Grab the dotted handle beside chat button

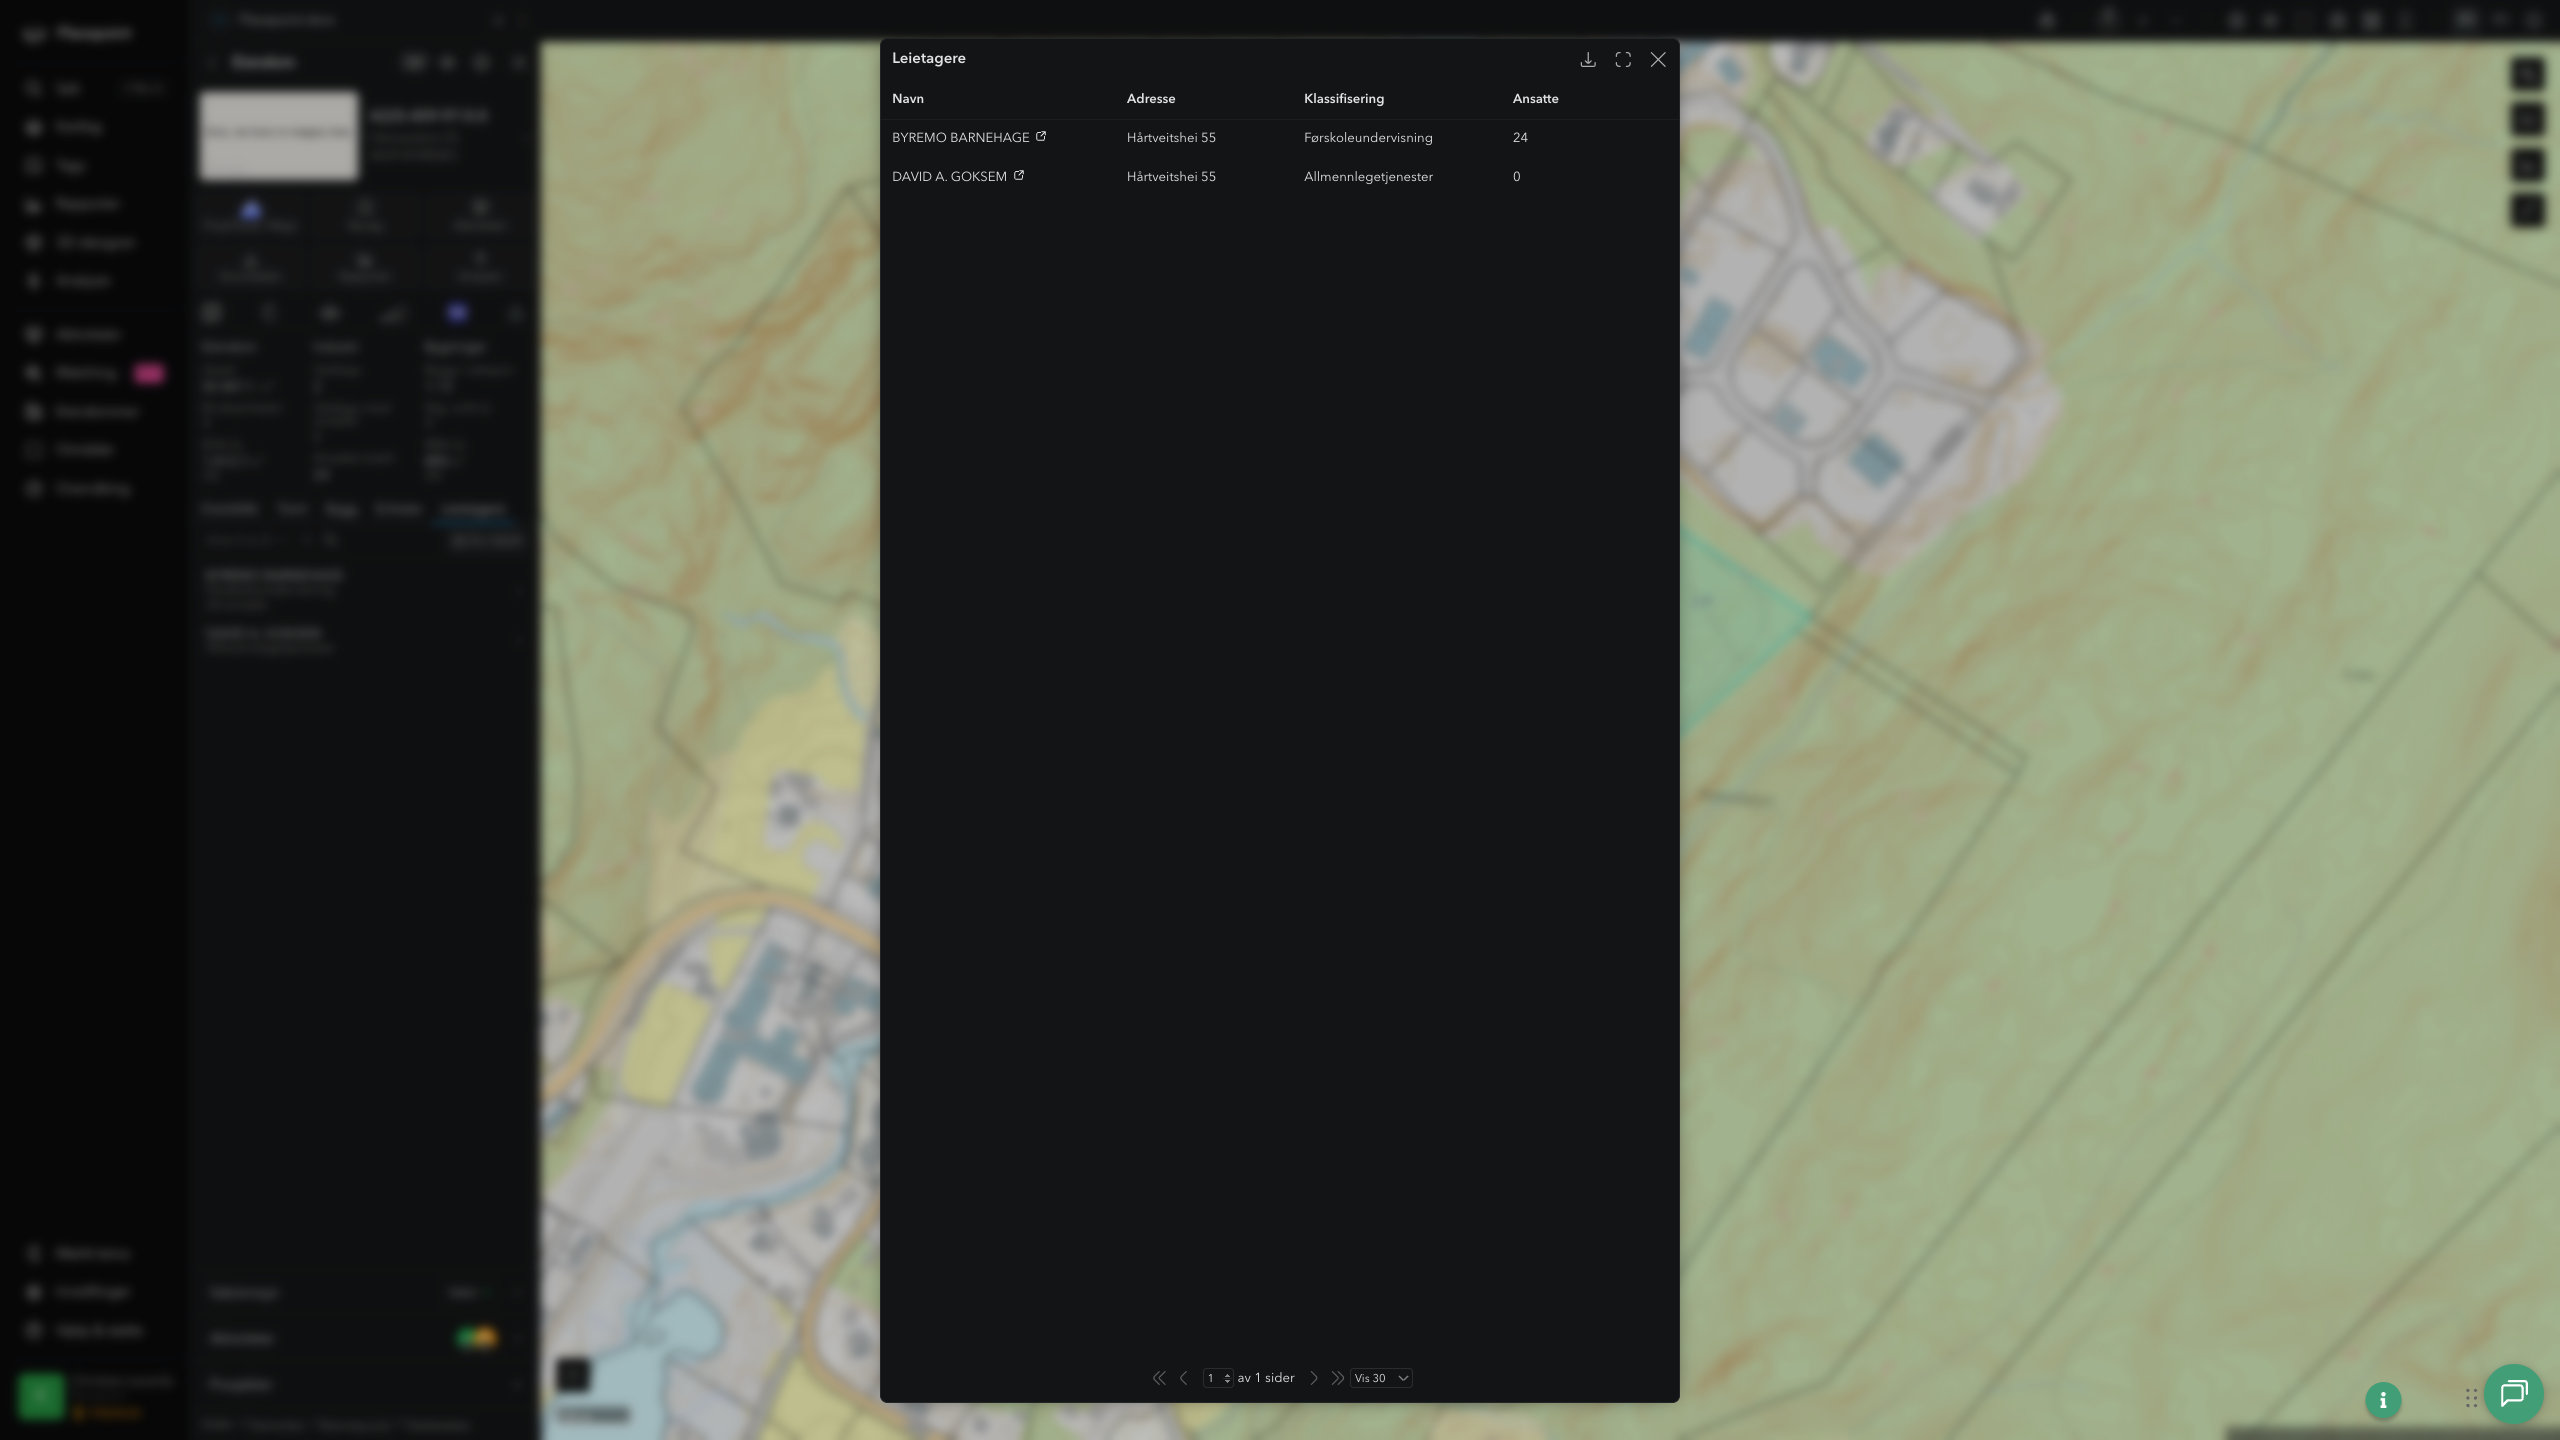click(x=2471, y=1398)
